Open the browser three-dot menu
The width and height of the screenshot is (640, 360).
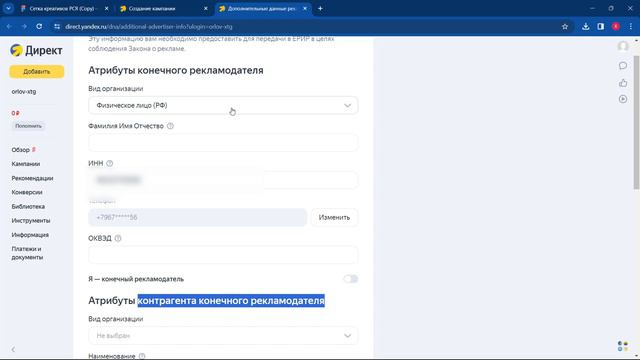(x=631, y=27)
